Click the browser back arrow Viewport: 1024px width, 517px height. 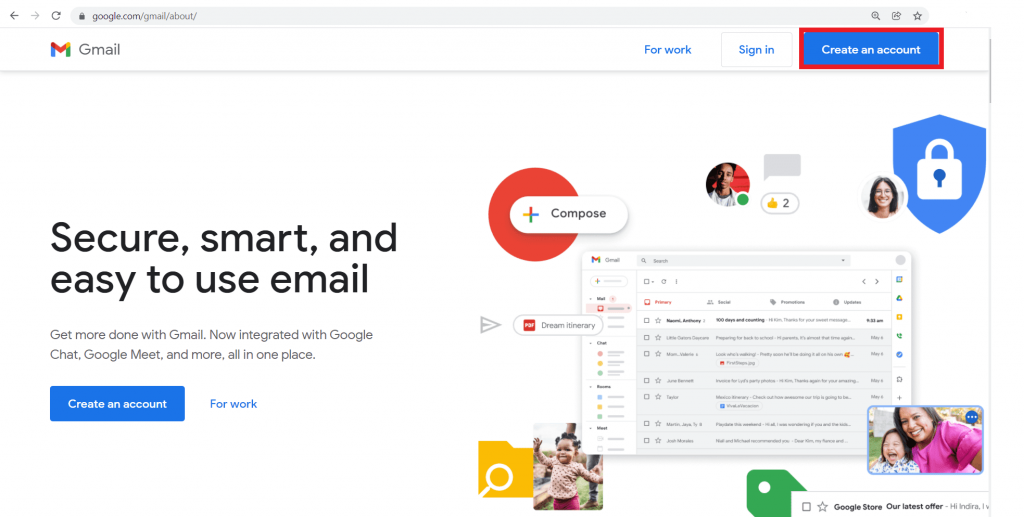click(14, 16)
